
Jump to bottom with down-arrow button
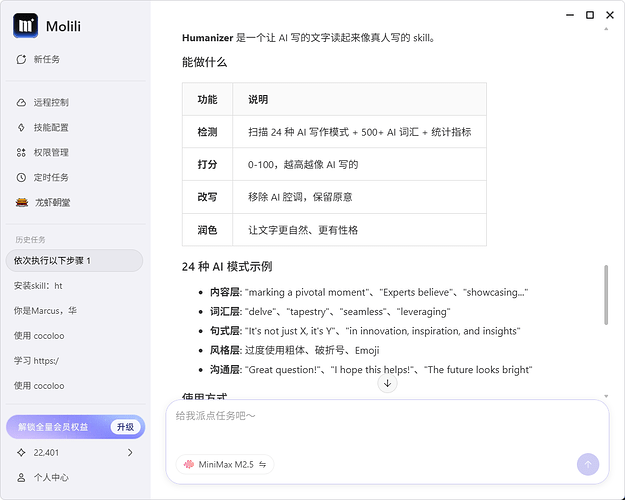point(387,384)
